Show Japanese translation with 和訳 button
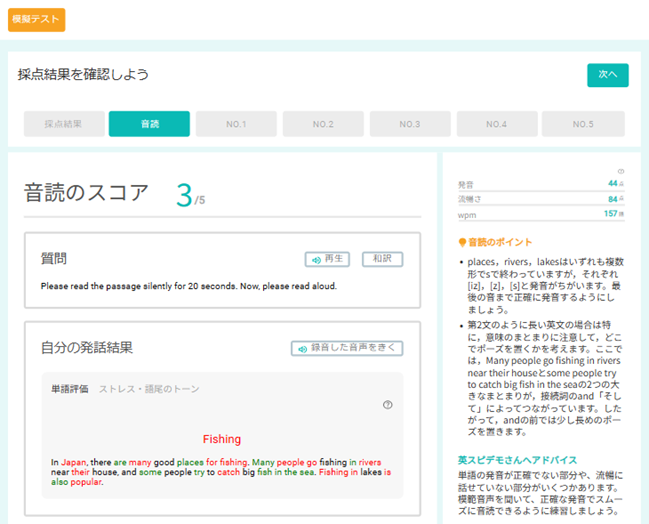This screenshot has width=649, height=524. 382,259
